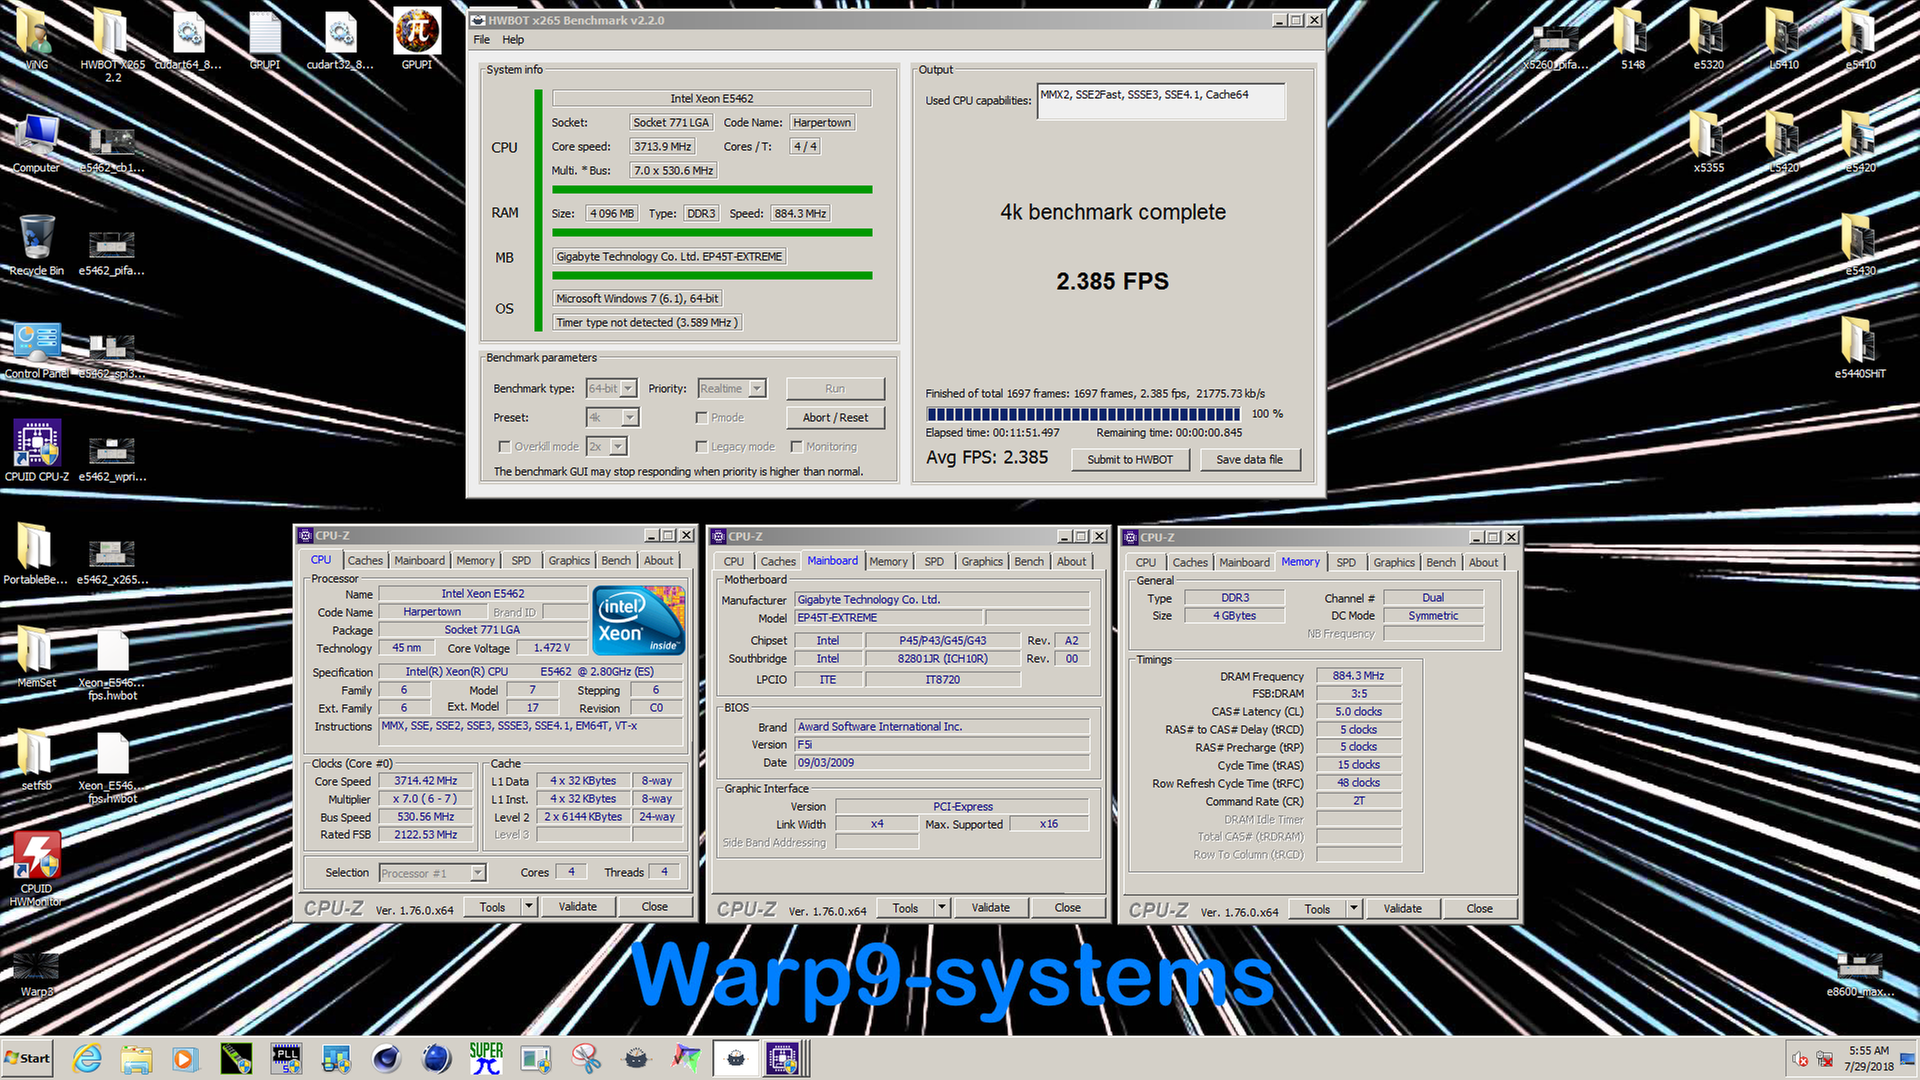The width and height of the screenshot is (1920, 1080).
Task: Click the 2.385 FPS result text
Action: (x=1112, y=282)
